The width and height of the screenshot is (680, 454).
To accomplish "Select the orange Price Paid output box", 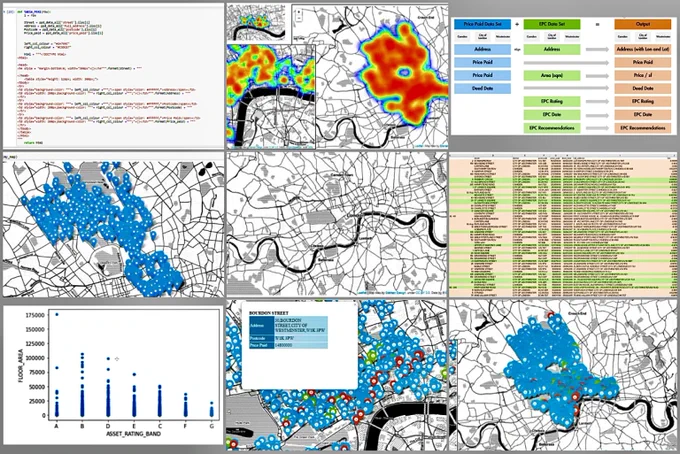I will [x=643, y=62].
